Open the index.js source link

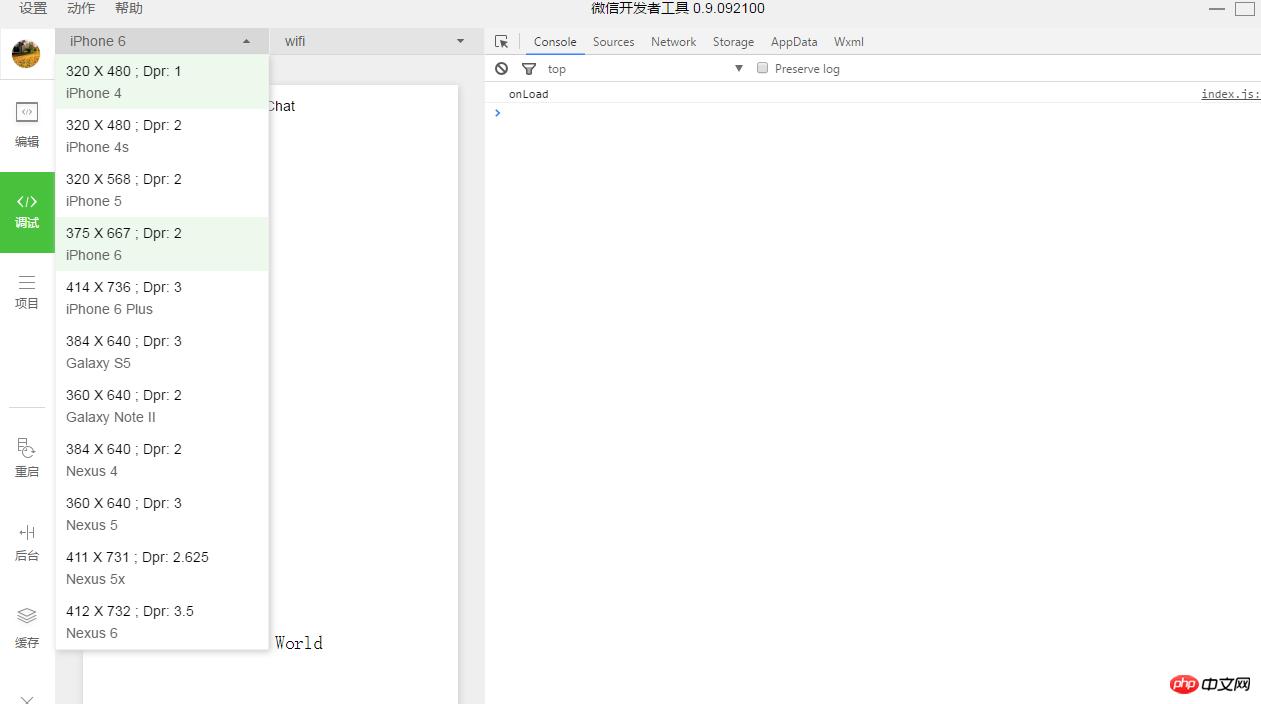tap(1230, 94)
